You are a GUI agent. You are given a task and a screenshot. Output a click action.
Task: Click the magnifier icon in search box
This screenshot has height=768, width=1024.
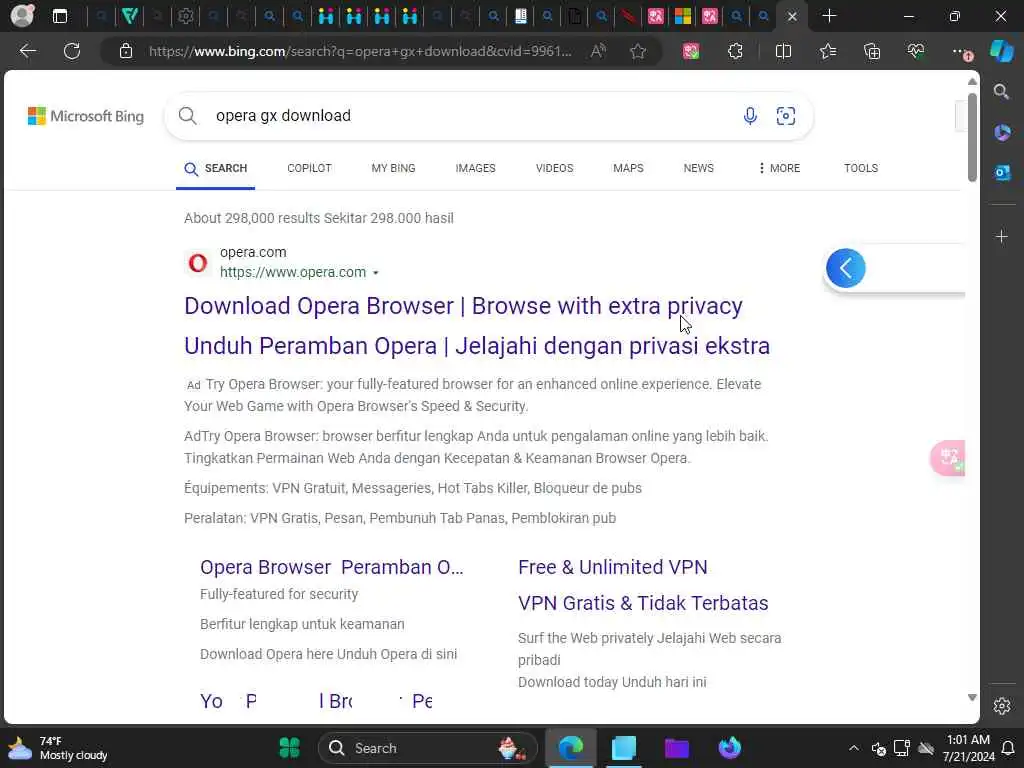click(187, 116)
